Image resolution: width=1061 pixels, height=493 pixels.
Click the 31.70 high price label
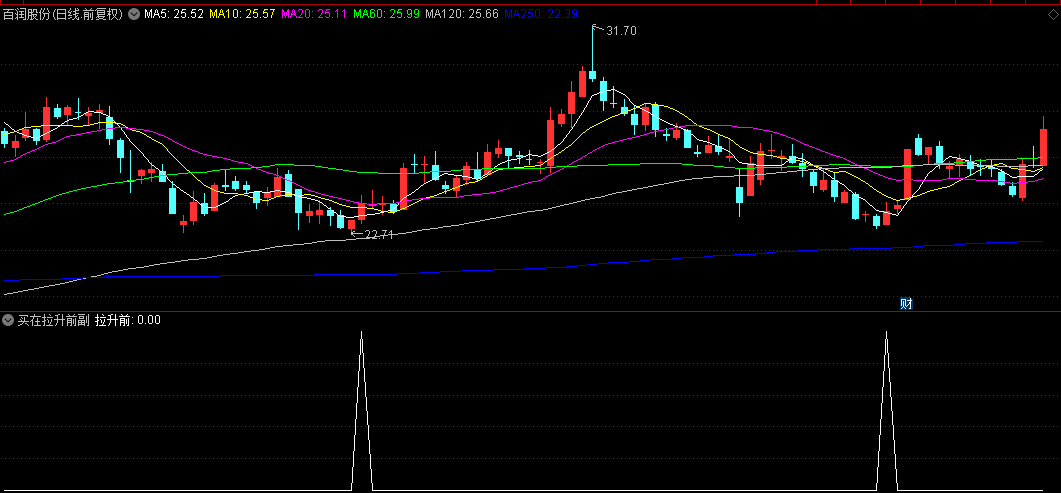point(621,30)
